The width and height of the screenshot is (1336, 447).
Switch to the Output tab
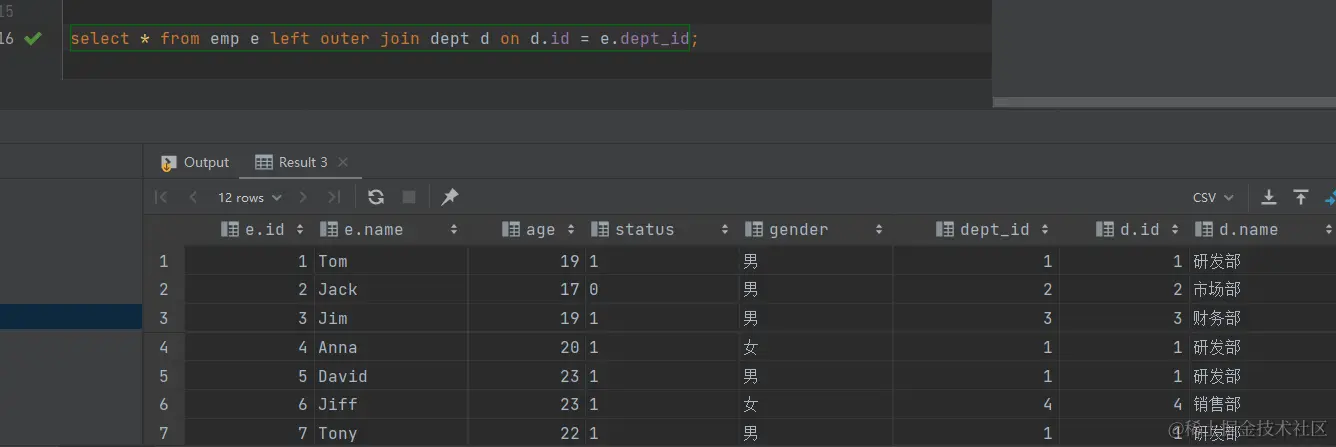pos(195,162)
